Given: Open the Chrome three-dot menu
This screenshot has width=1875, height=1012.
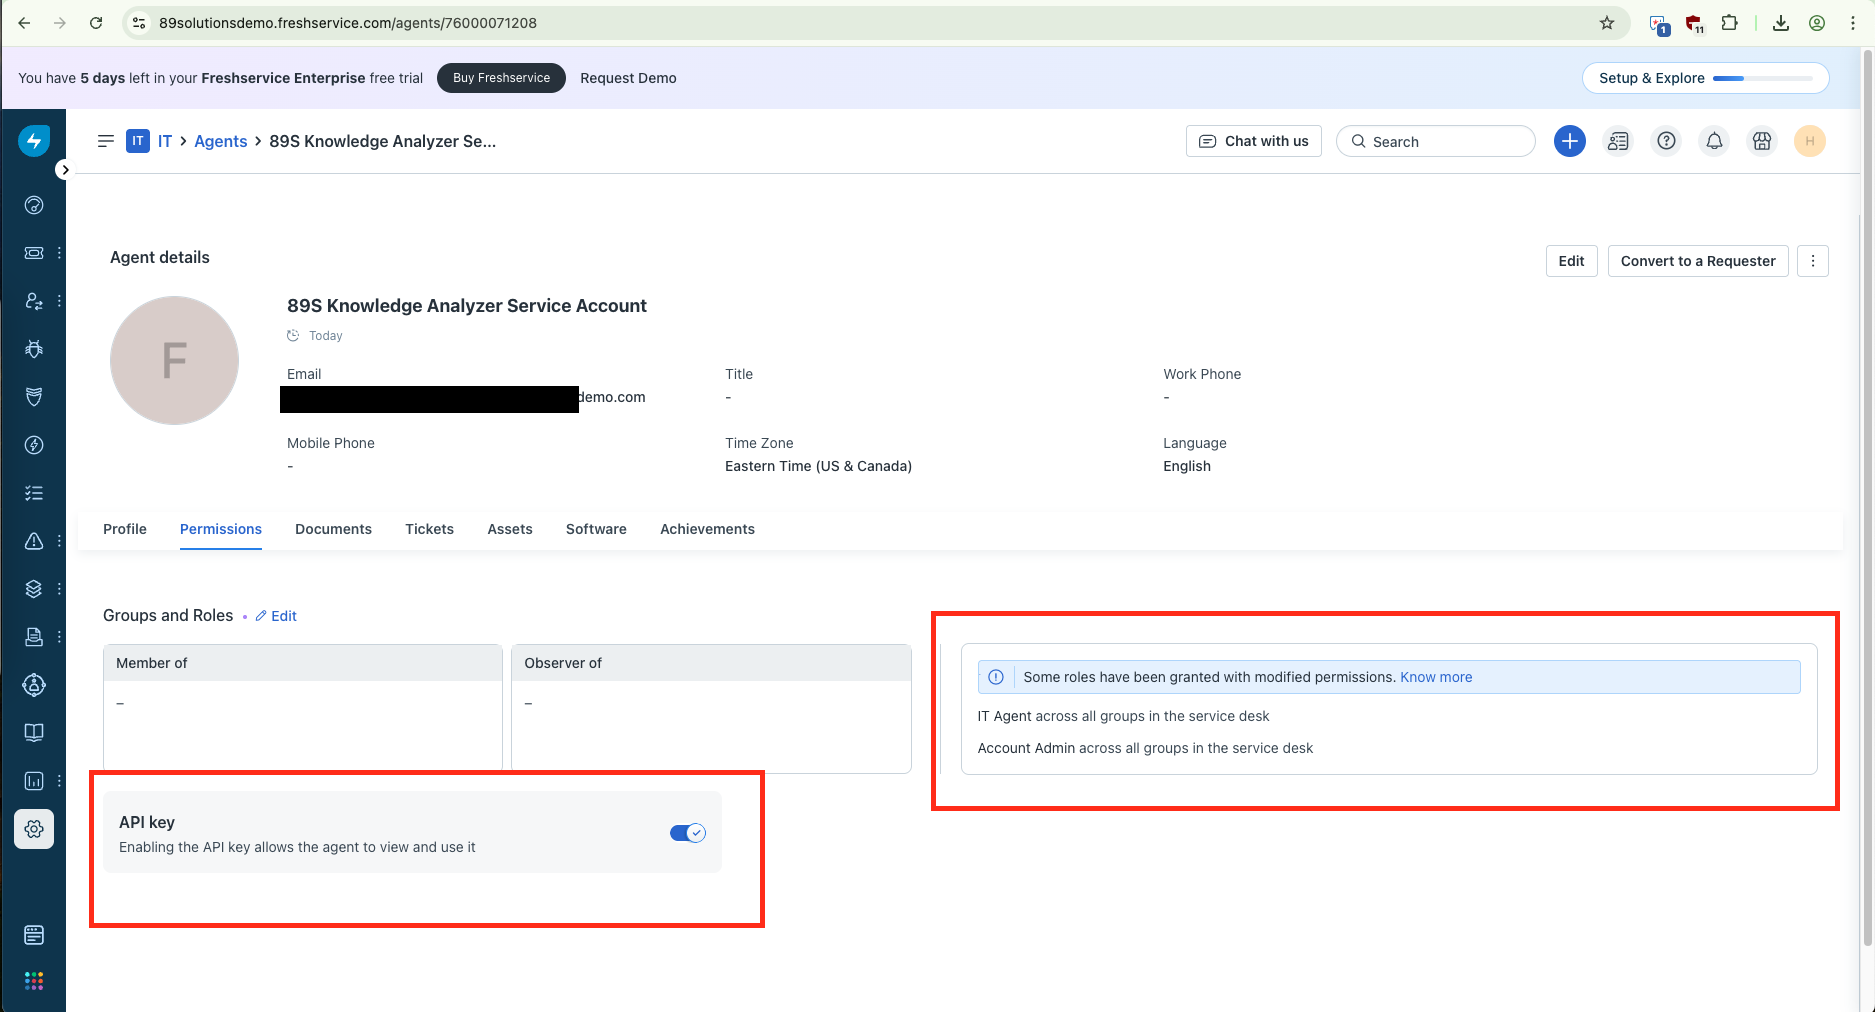Looking at the screenshot, I should (x=1853, y=23).
